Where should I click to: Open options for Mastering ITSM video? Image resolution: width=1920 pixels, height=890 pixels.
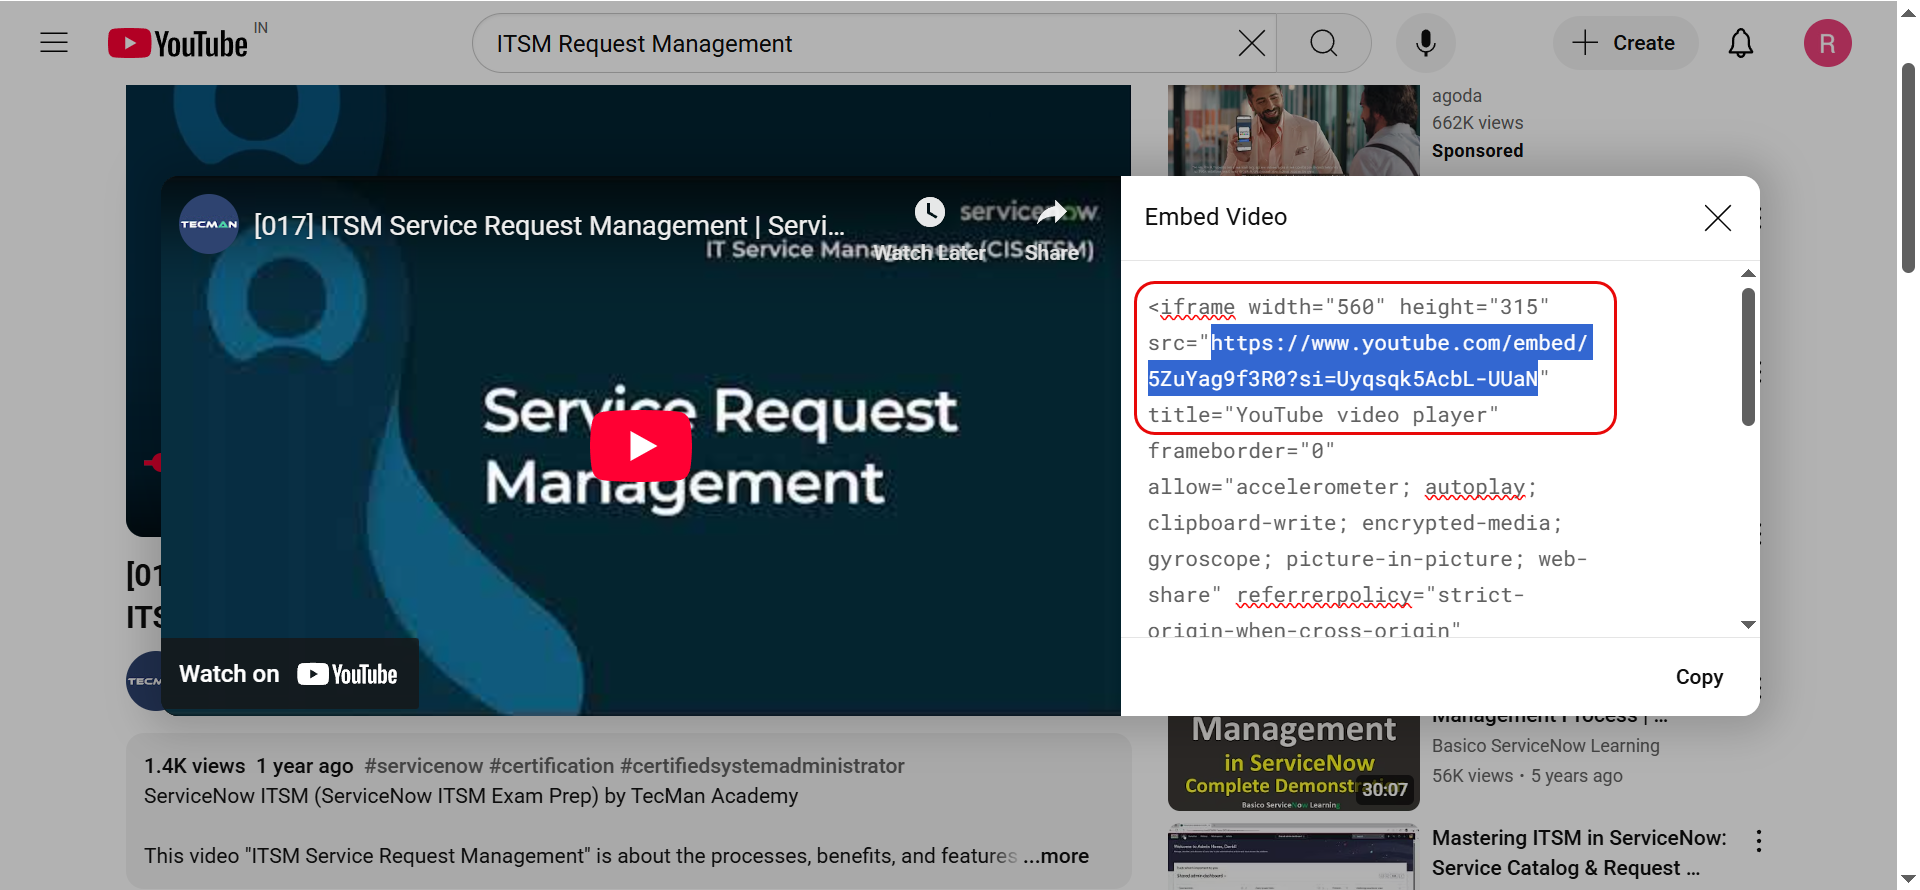pyautogui.click(x=1758, y=841)
